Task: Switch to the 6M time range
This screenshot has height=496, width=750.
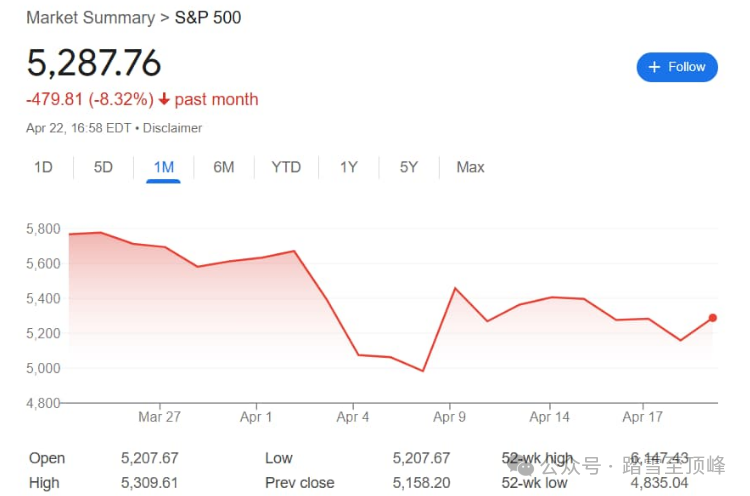Action: click(x=224, y=167)
